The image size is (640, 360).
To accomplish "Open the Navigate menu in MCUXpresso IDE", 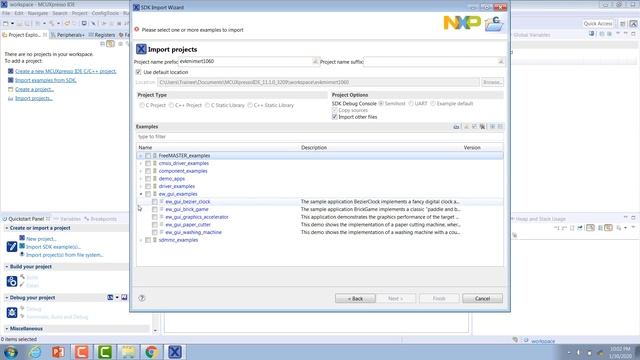I will [x=38, y=13].
